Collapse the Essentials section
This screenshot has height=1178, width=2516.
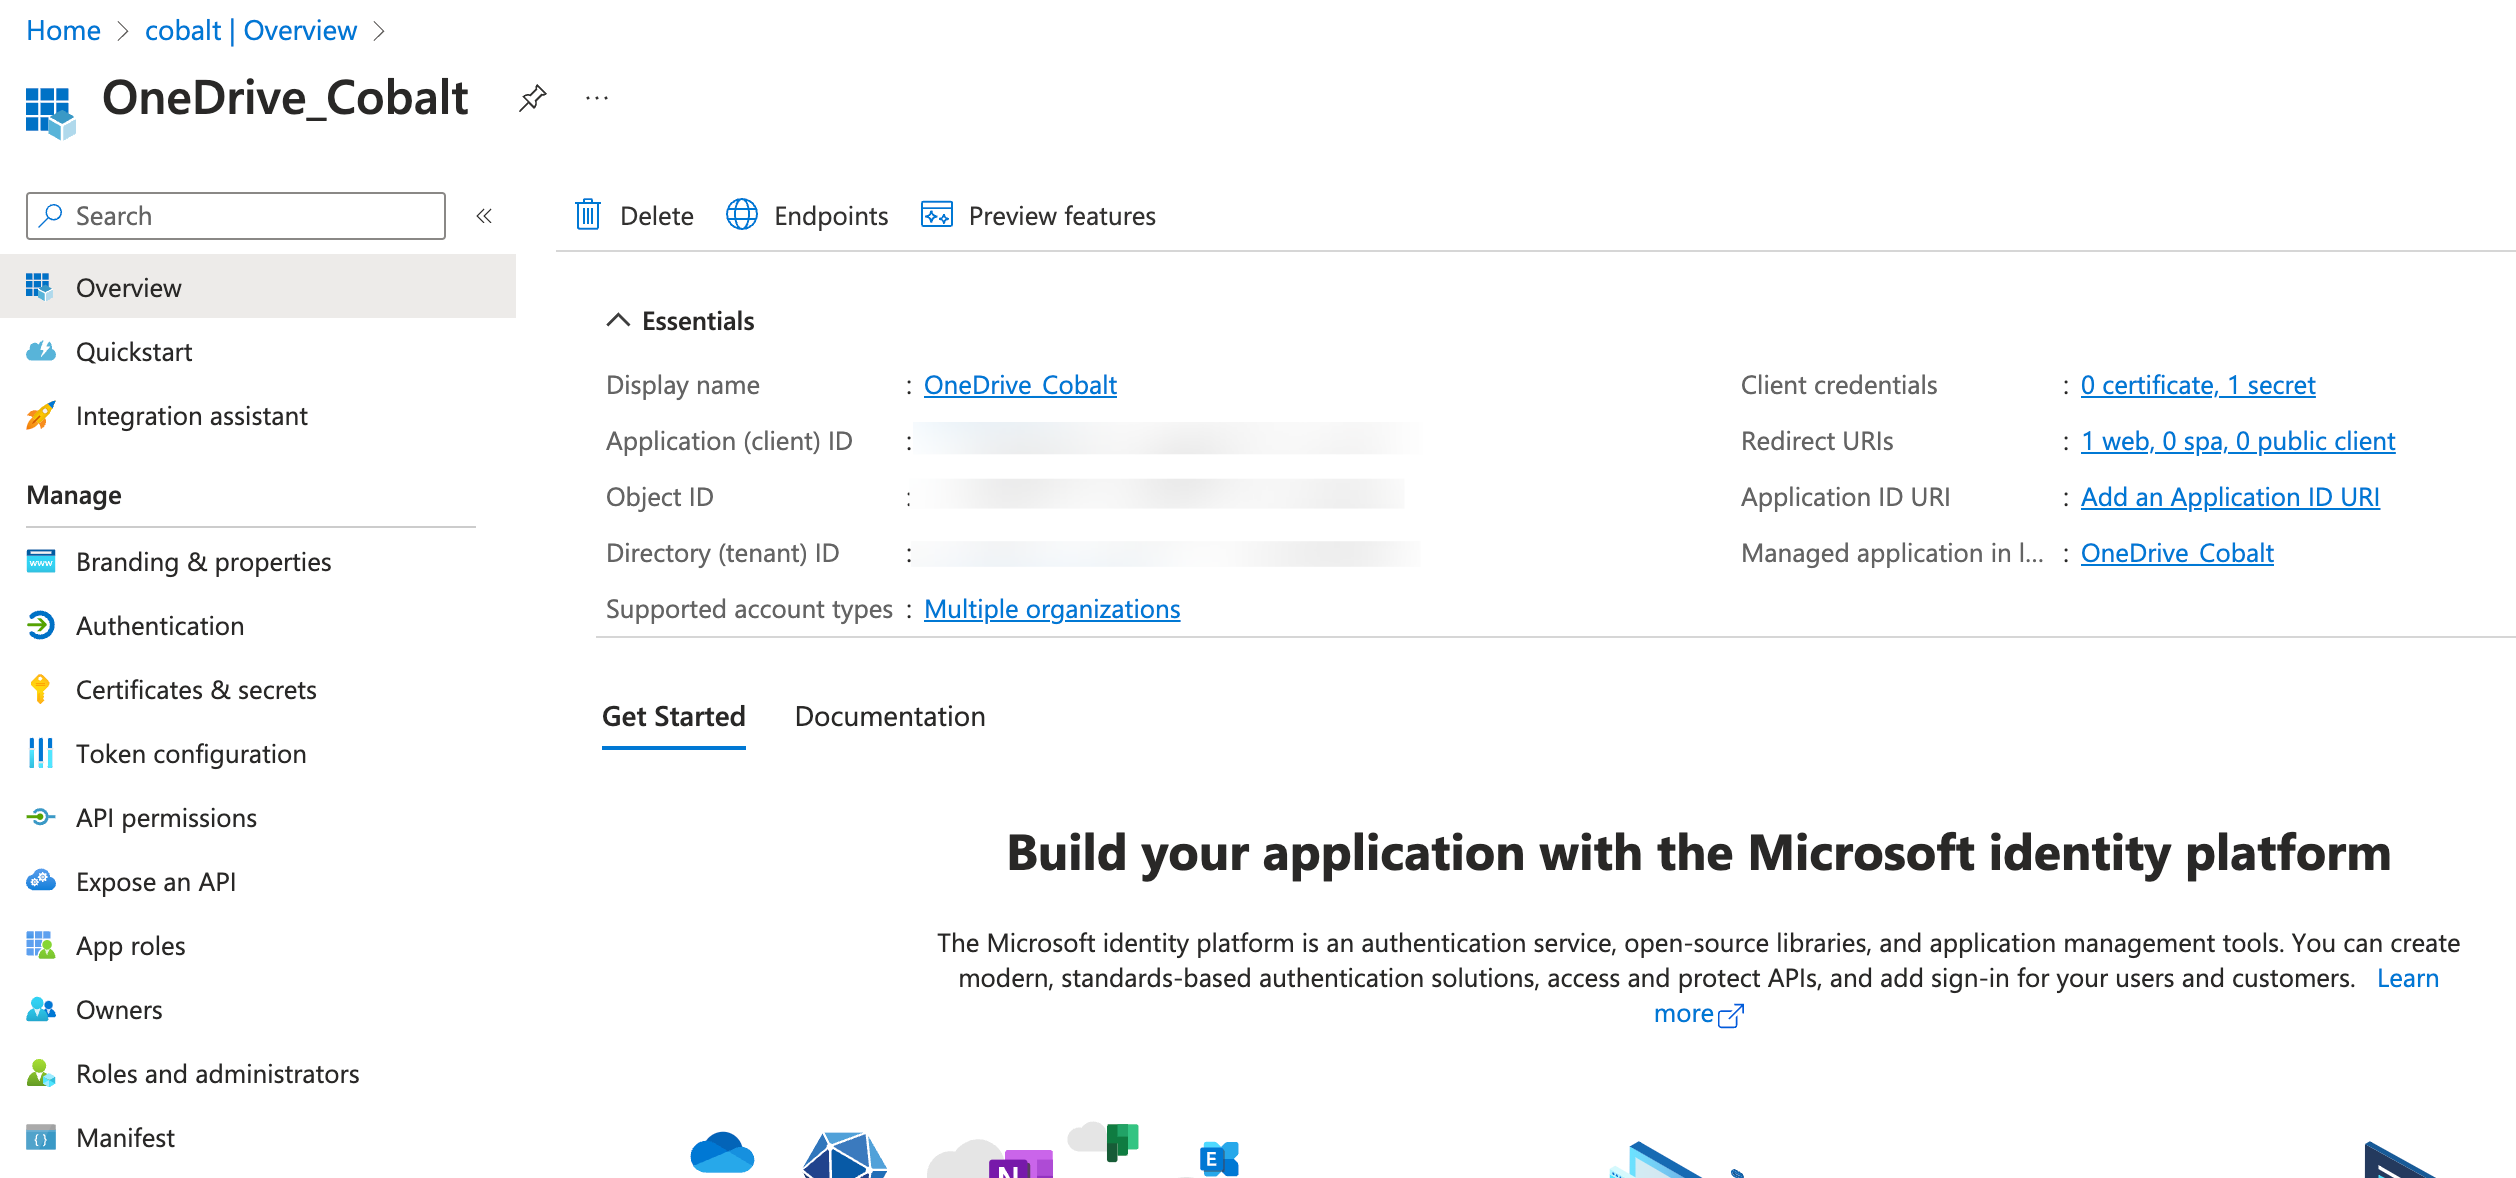pyautogui.click(x=618, y=320)
